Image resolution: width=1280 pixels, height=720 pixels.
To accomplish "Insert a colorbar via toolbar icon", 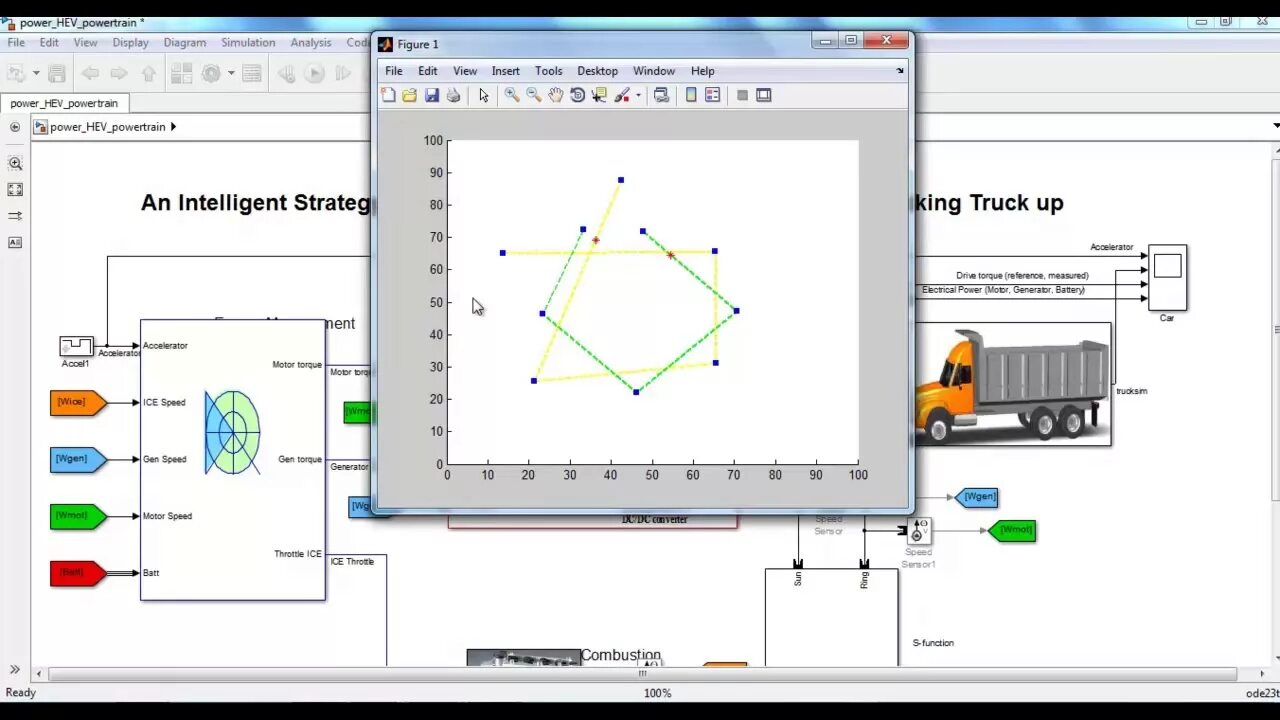I will 691,95.
